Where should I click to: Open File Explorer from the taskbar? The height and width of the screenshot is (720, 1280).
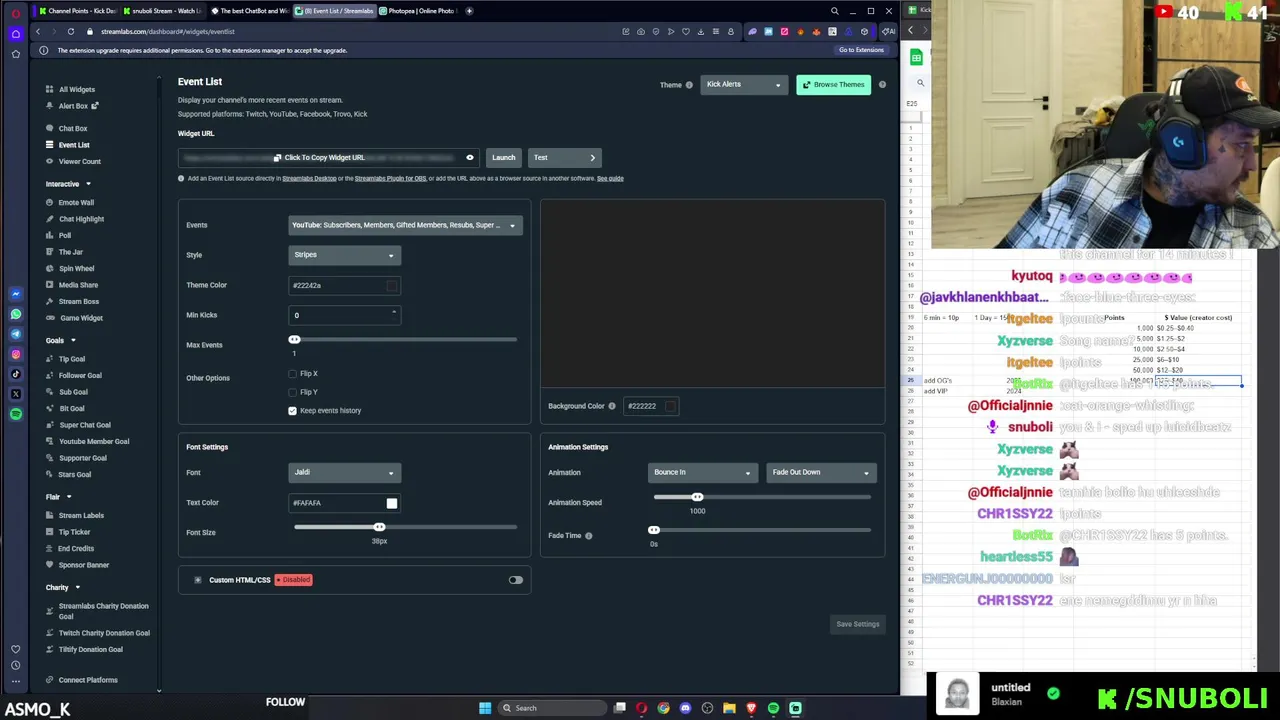[729, 708]
